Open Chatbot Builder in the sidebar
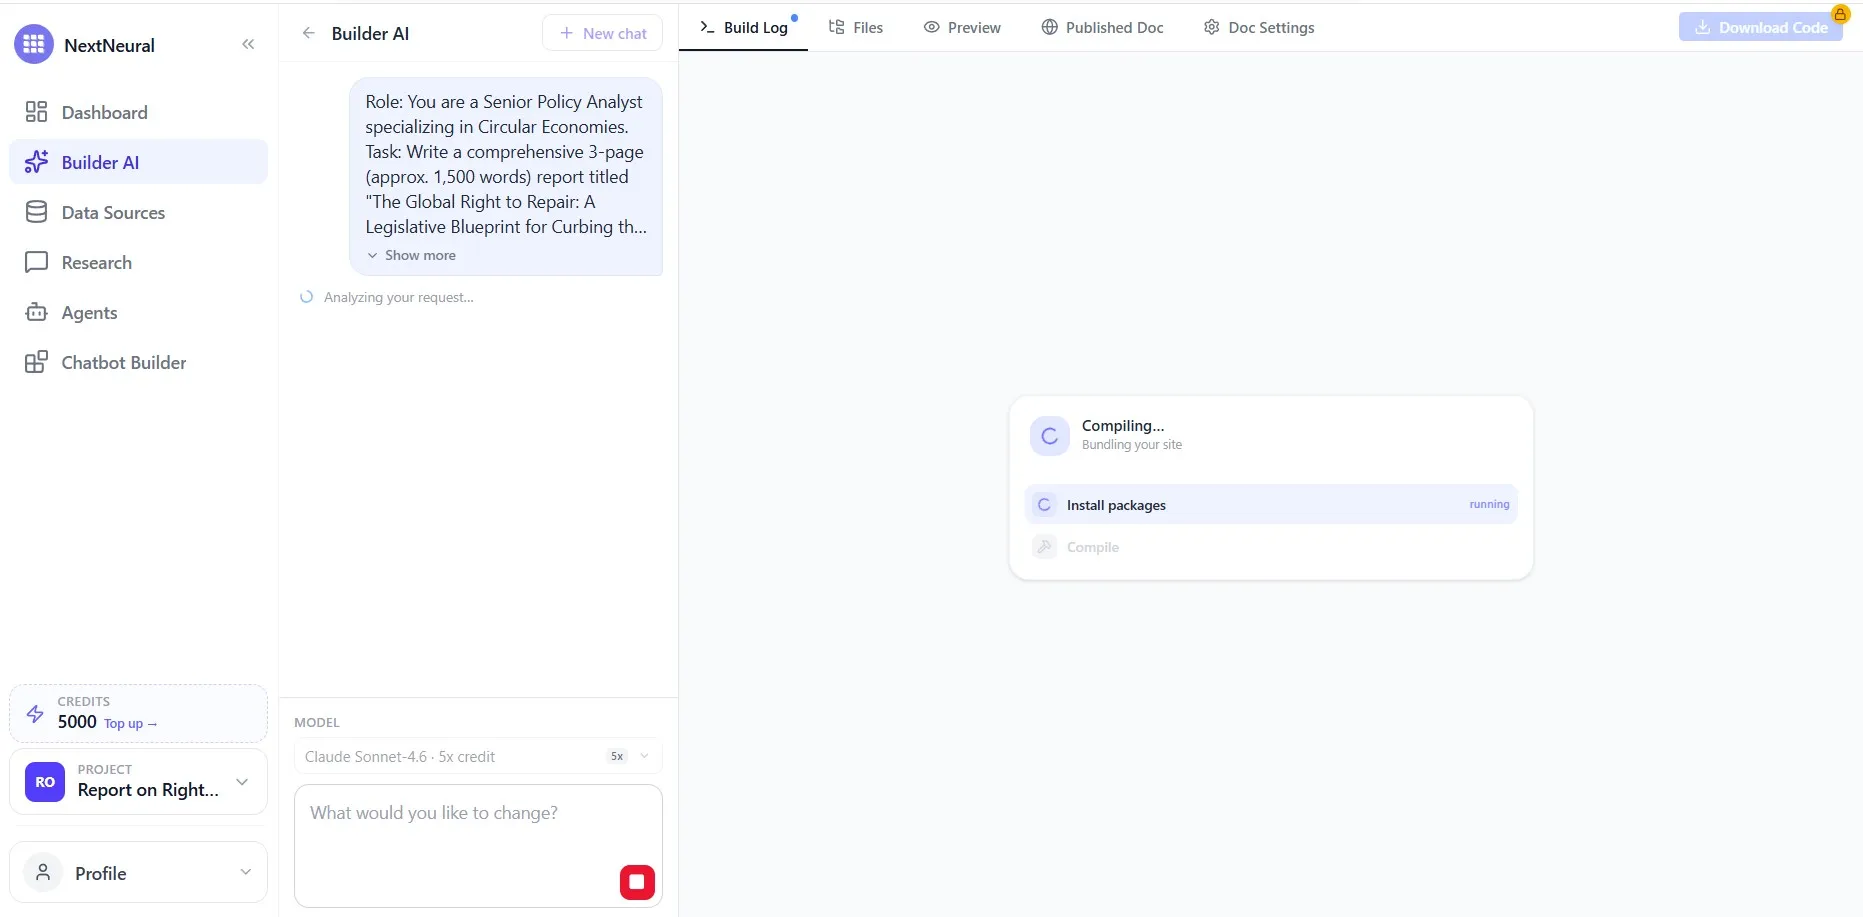 (x=138, y=362)
